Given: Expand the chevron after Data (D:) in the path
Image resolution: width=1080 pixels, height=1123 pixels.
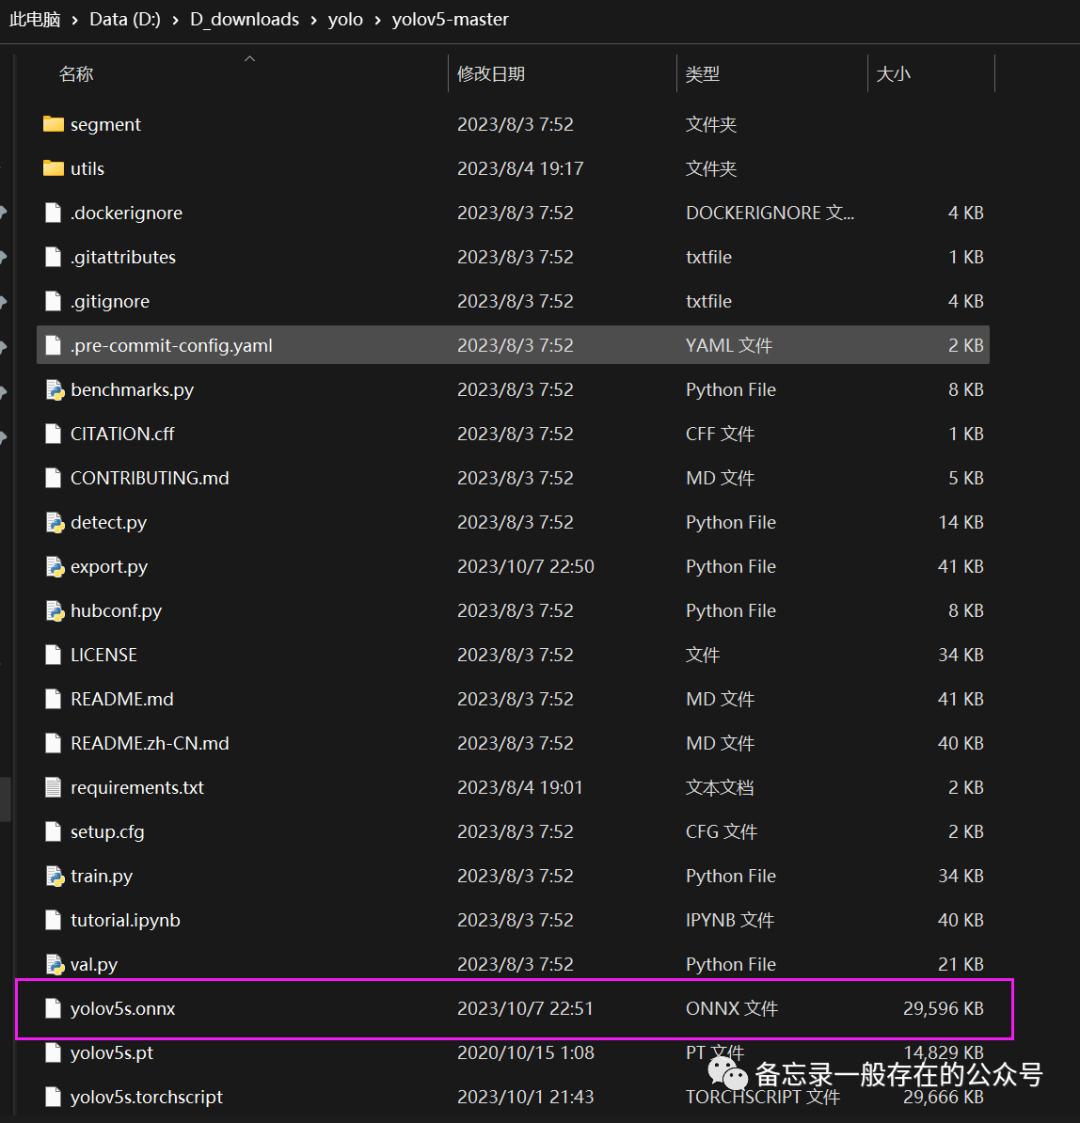Looking at the screenshot, I should click(175, 20).
